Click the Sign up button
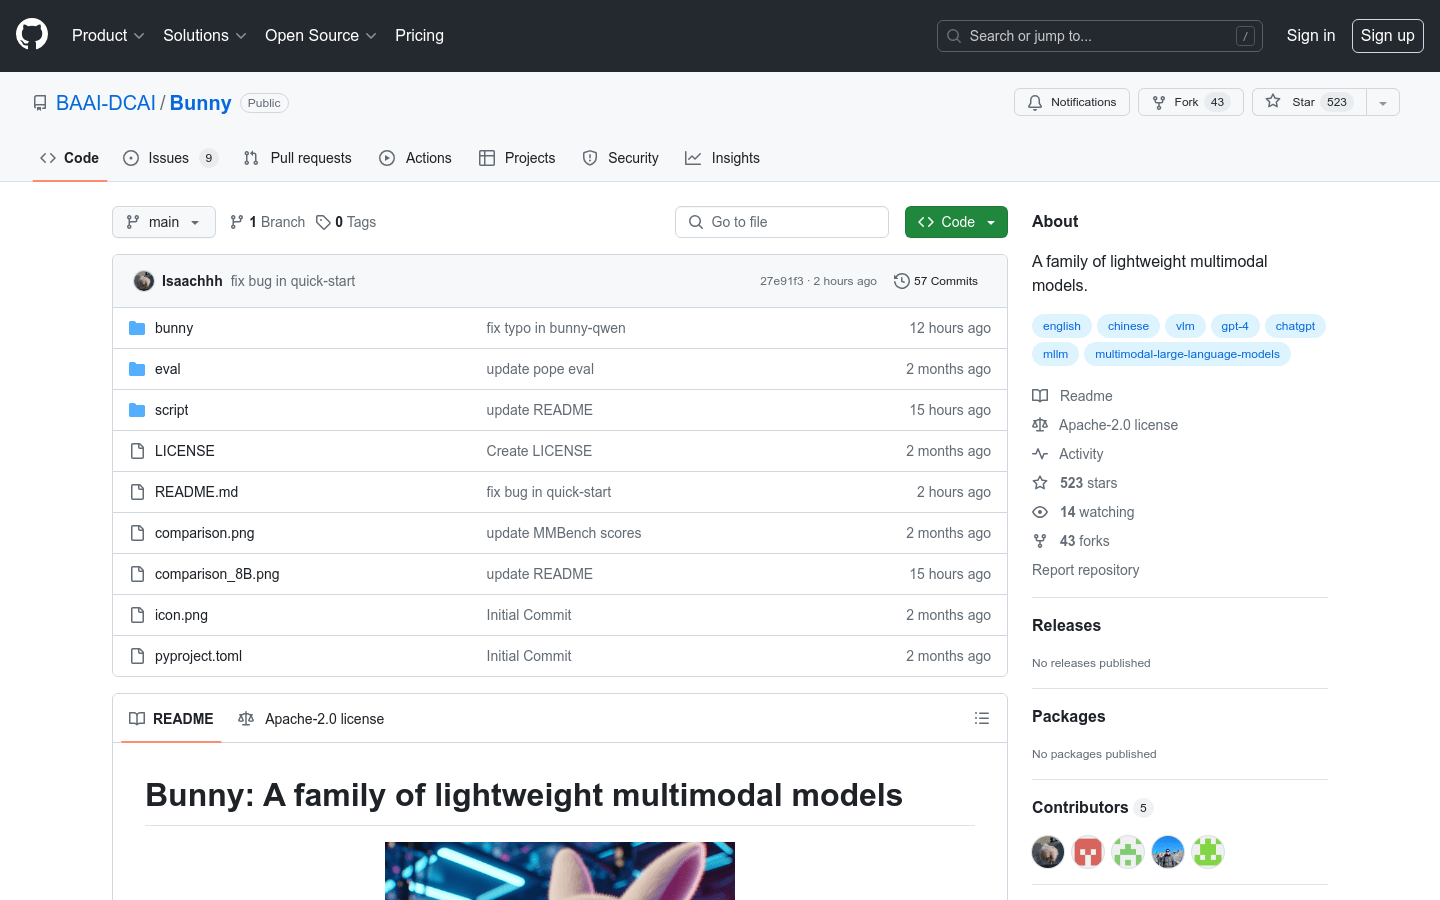The height and width of the screenshot is (900, 1440). [x=1388, y=35]
